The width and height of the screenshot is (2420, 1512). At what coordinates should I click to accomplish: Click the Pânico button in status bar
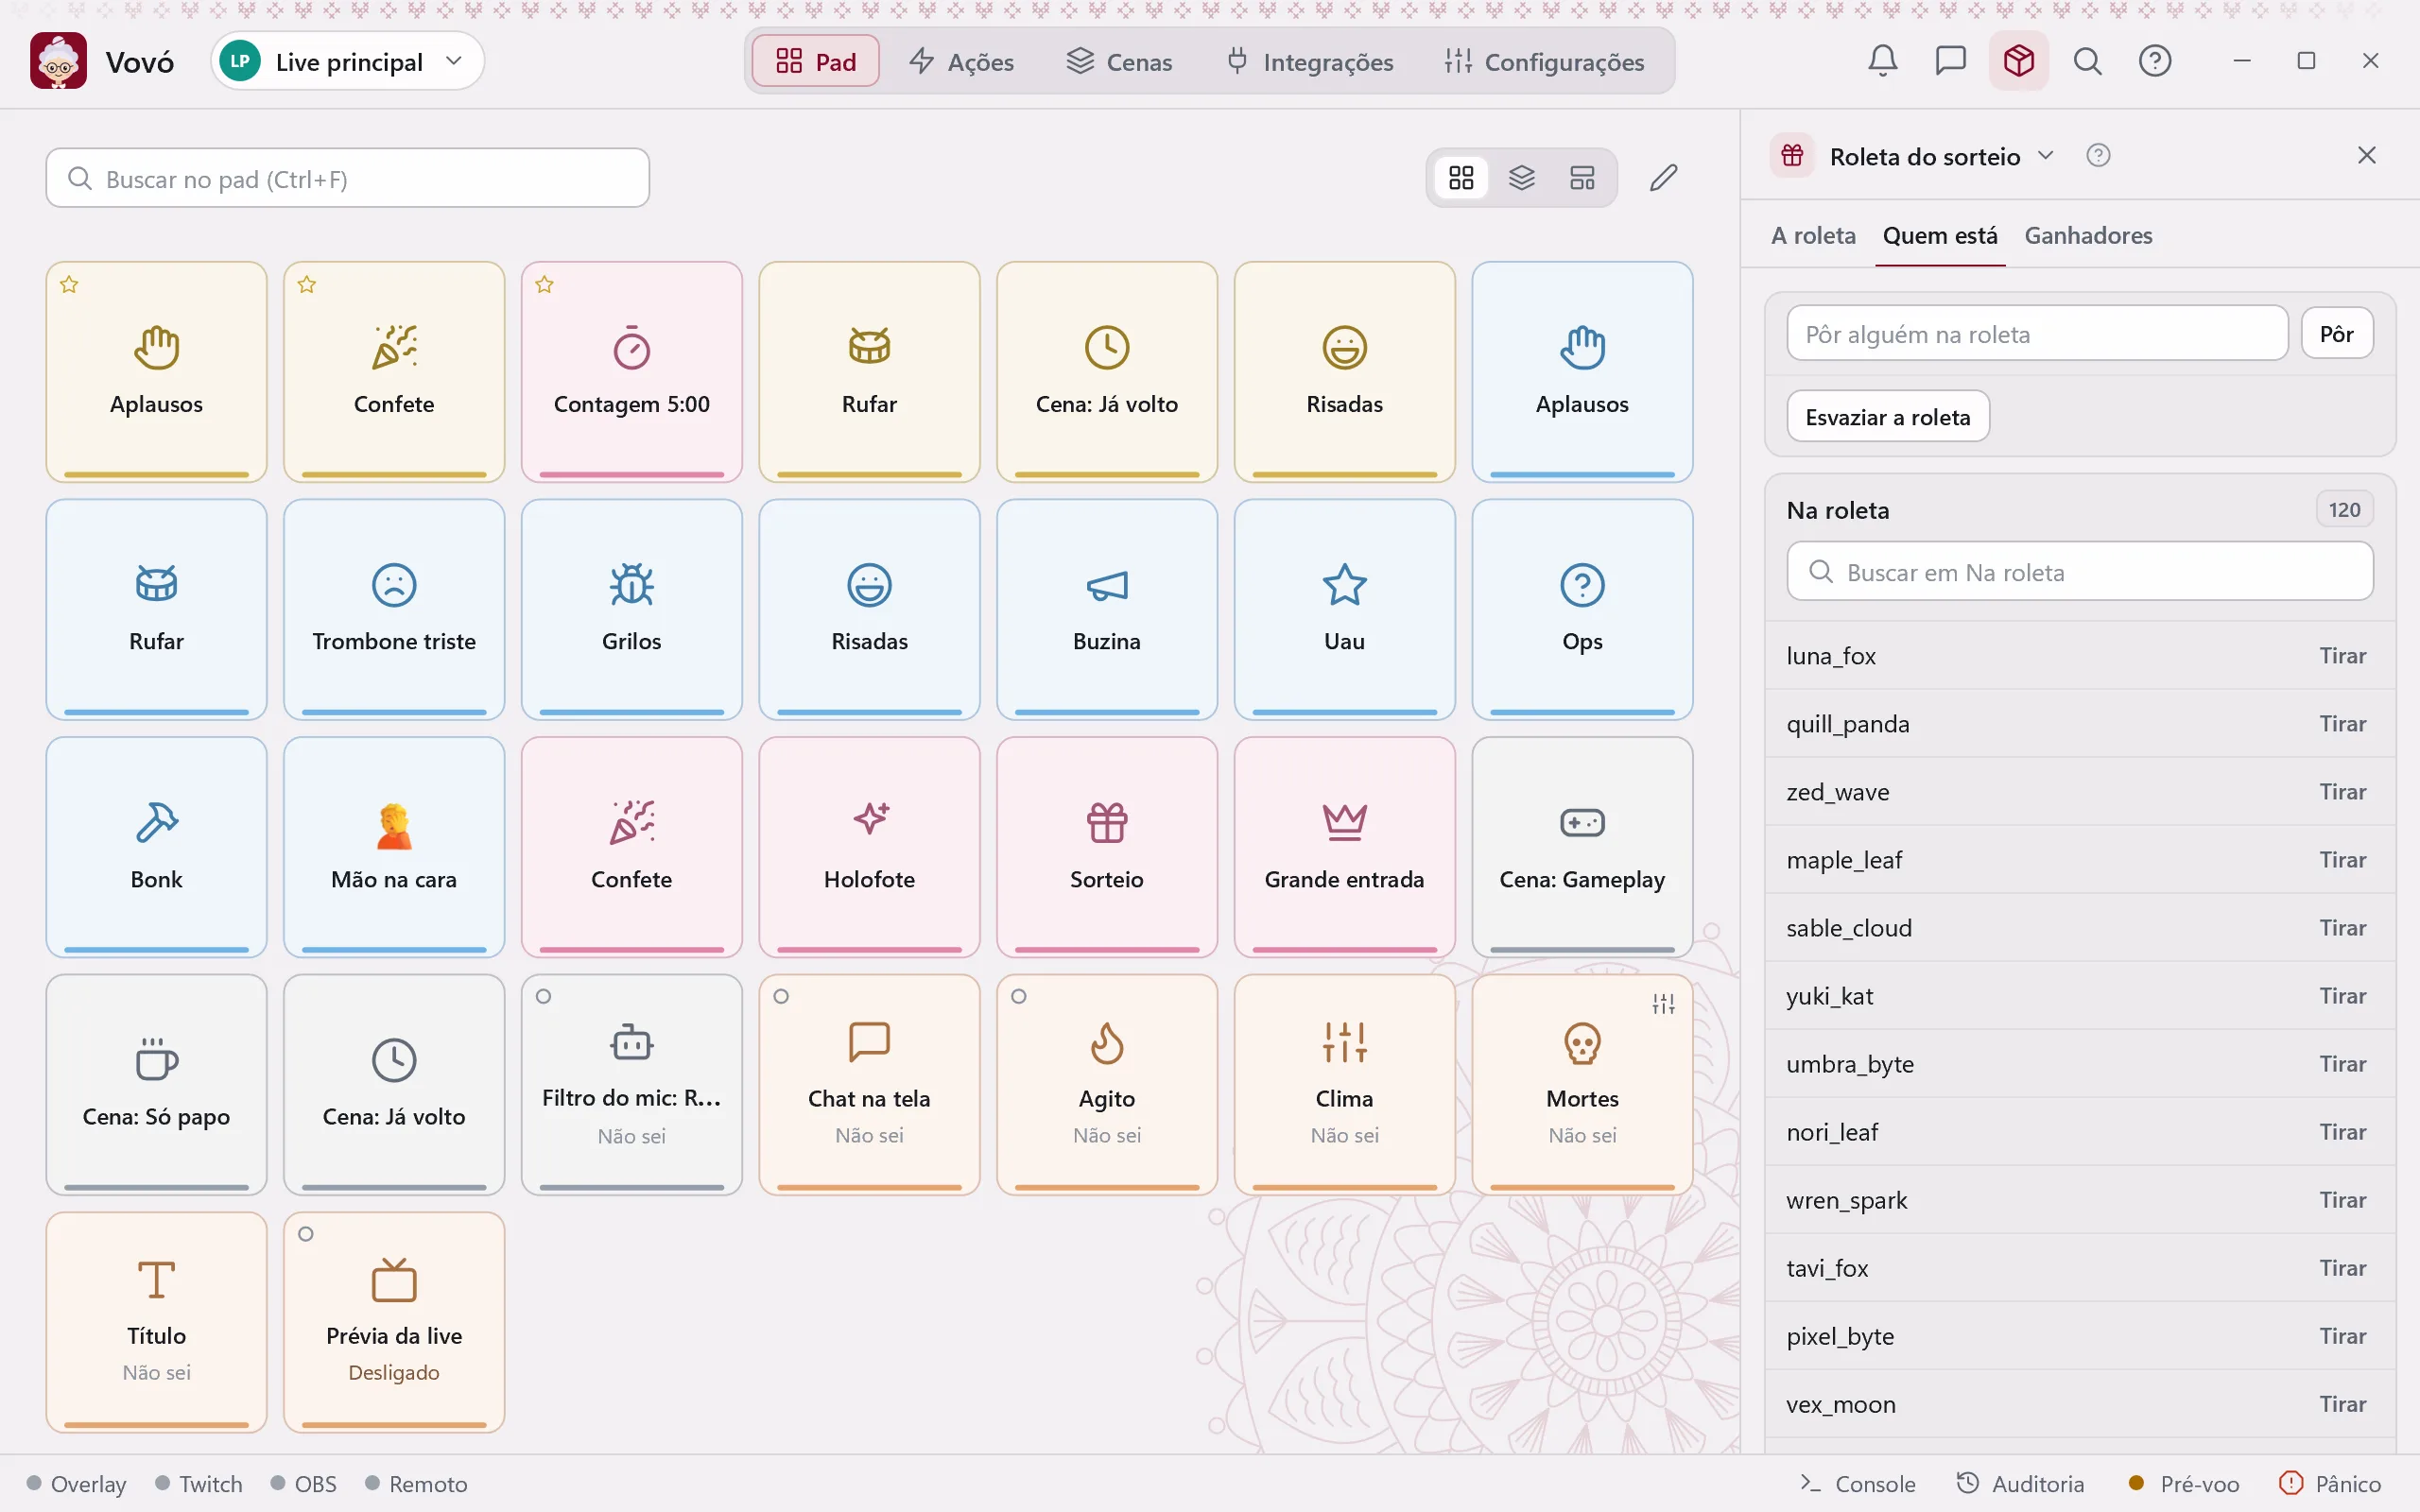tap(2330, 1483)
